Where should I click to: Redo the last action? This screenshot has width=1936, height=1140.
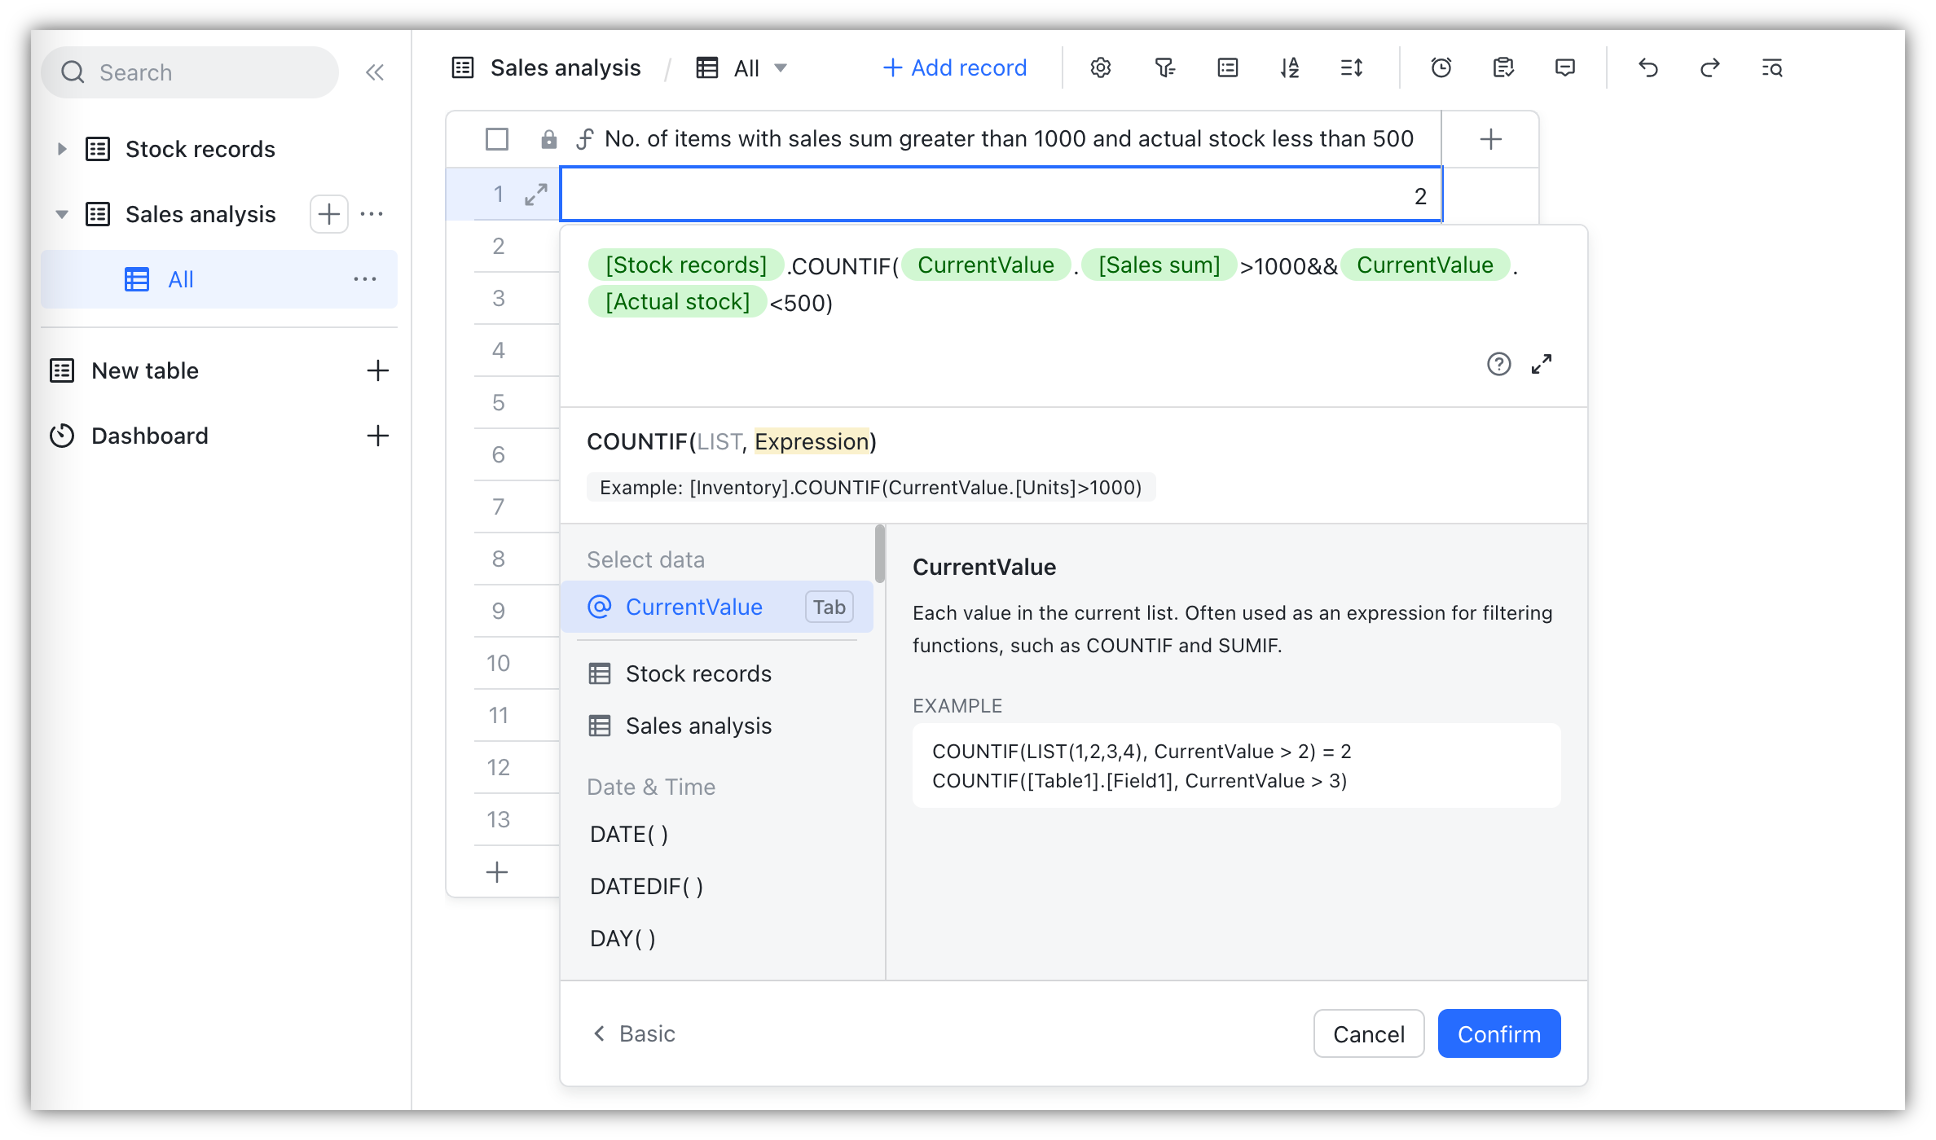[x=1710, y=68]
